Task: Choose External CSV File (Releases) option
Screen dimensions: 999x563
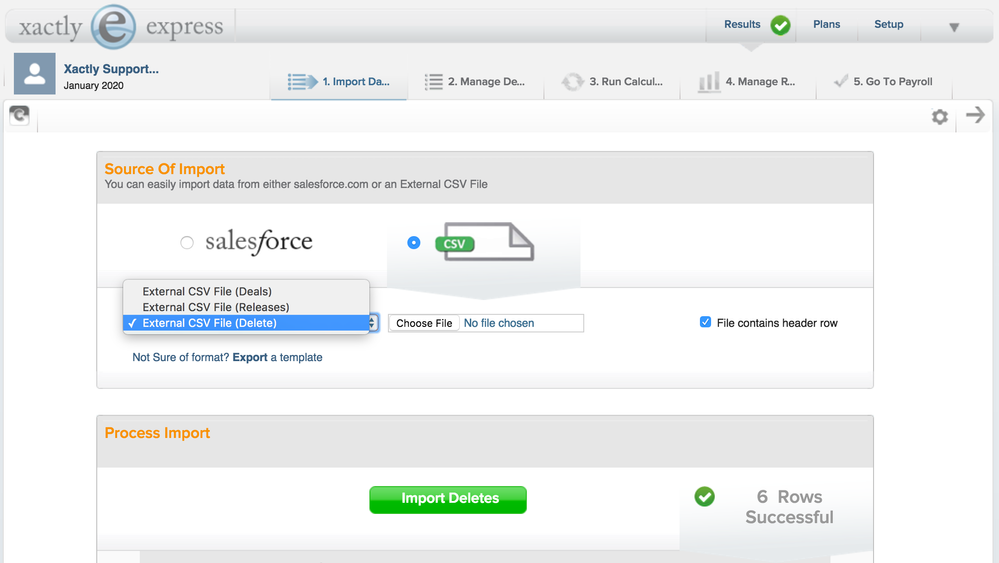Action: tap(246, 307)
